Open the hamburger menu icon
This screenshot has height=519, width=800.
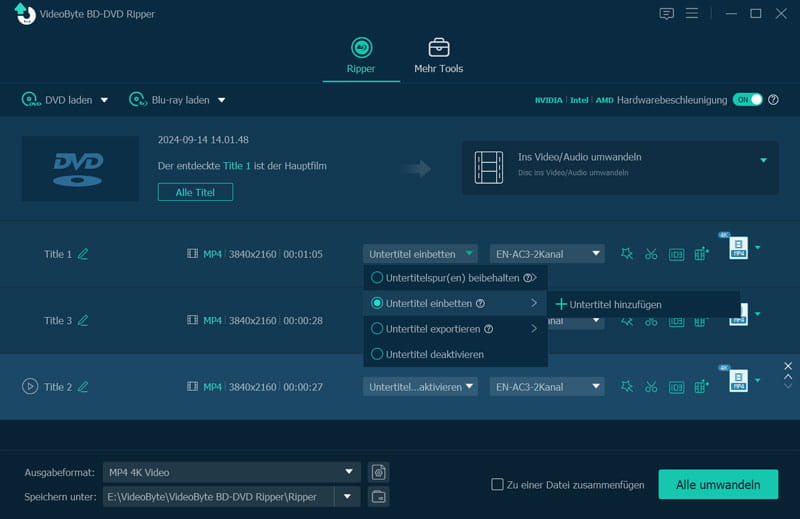click(692, 13)
